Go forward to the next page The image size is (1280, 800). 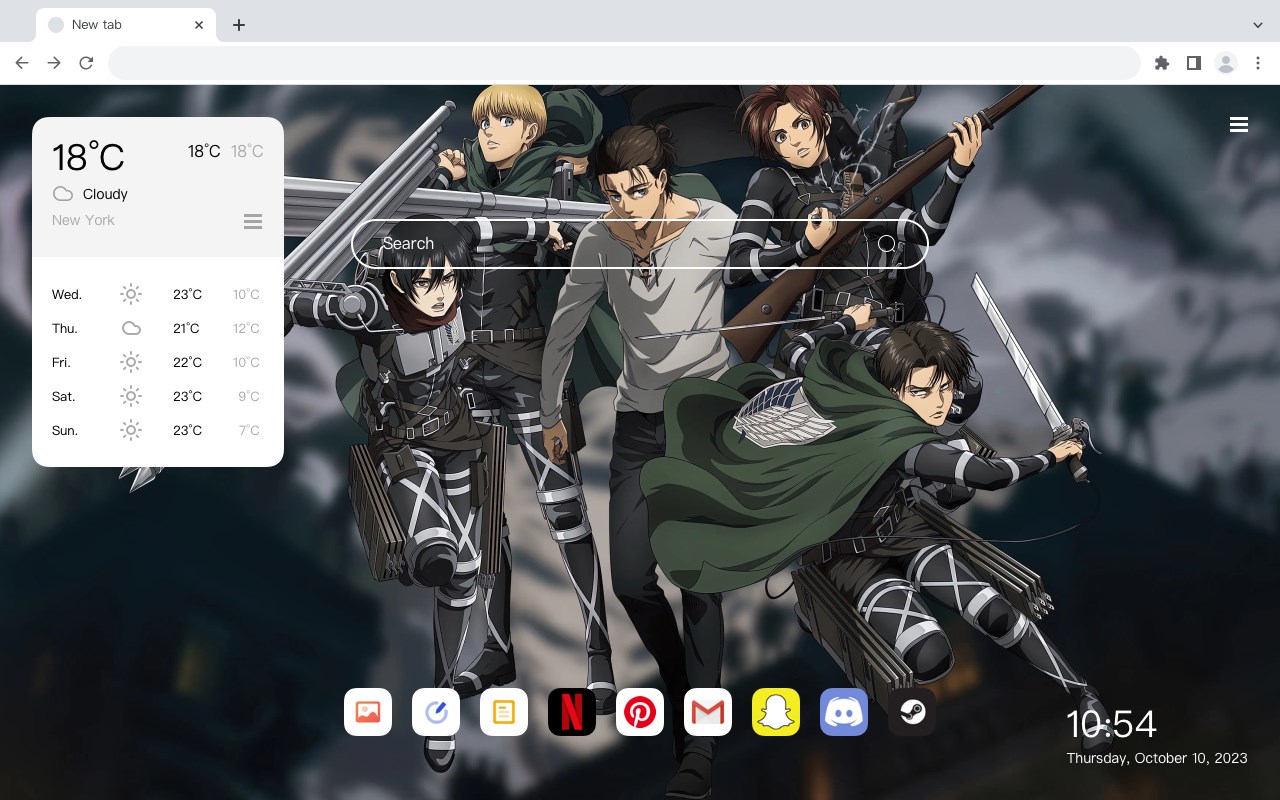54,63
